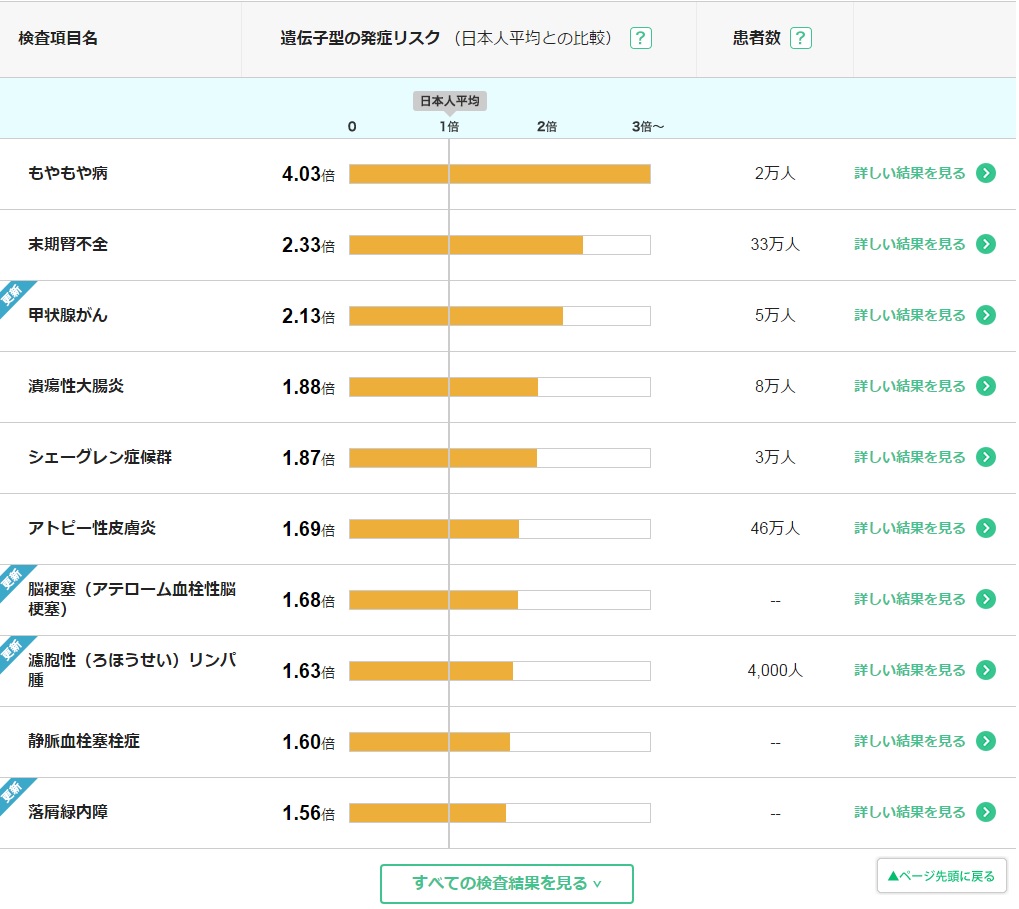Click the green arrow icon for 脳梗塞 row

[x=987, y=600]
